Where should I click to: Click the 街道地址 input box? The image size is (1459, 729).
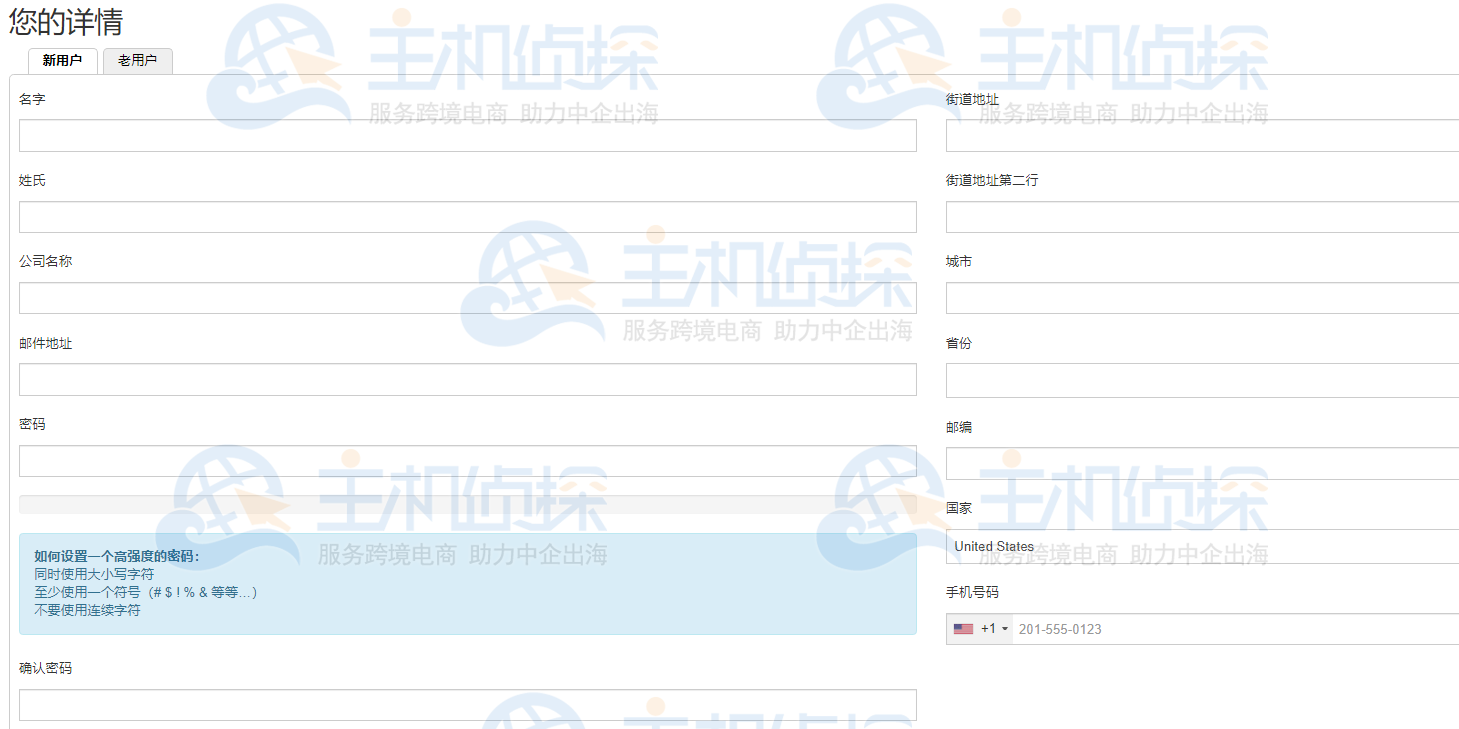pyautogui.click(x=1199, y=133)
